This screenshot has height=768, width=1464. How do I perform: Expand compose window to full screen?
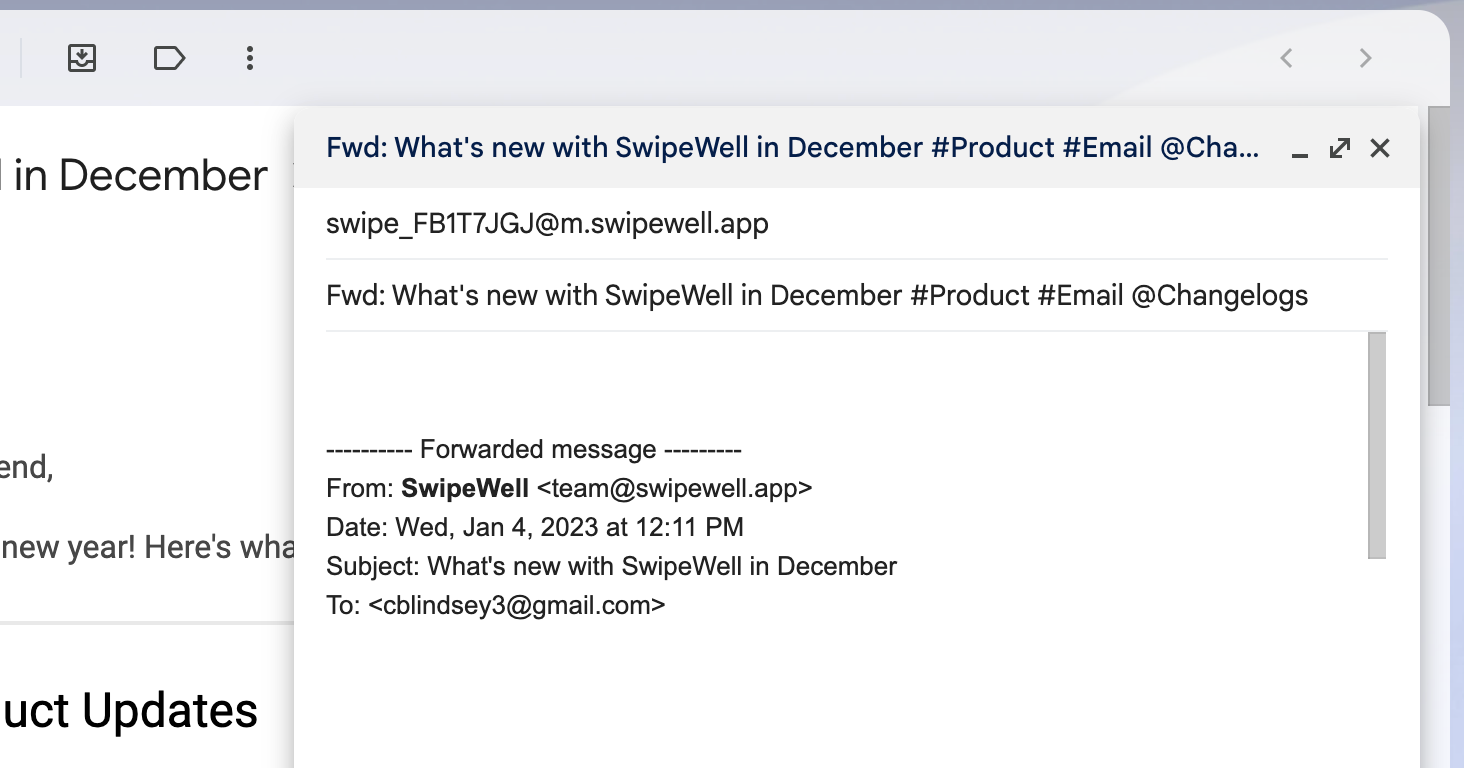pyautogui.click(x=1340, y=148)
